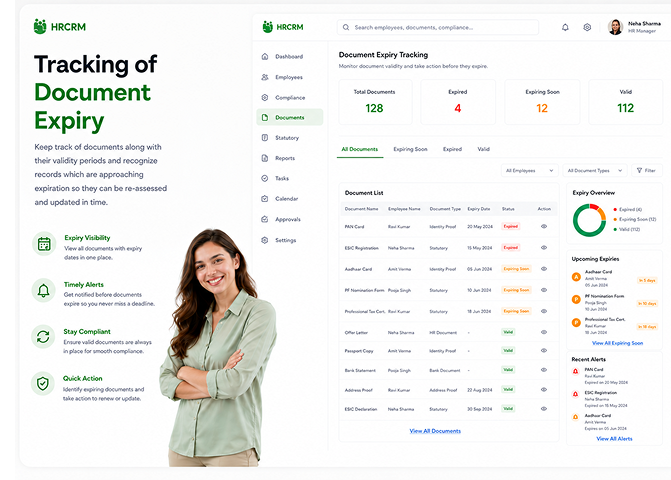
Task: Click the Quick Action shield icon
Action: pyautogui.click(x=43, y=384)
